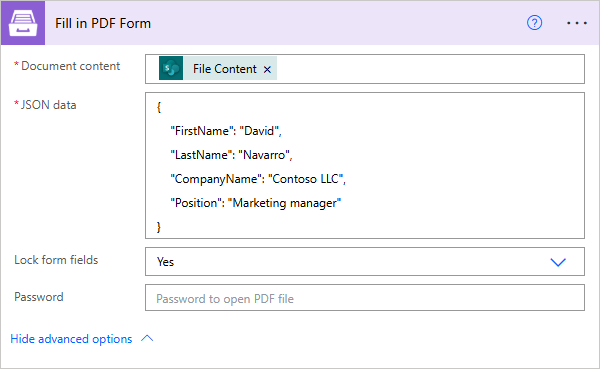600x369 pixels.
Task: Click Hide advanced options link
Action: [71, 339]
